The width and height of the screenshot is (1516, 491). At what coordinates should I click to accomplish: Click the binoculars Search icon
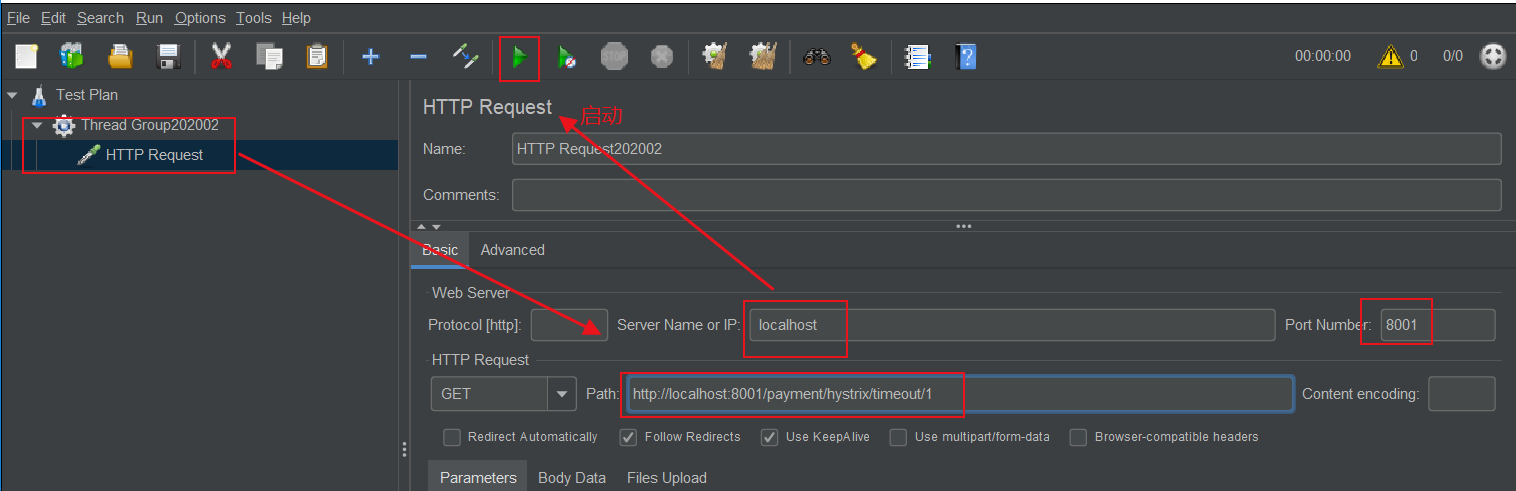817,57
